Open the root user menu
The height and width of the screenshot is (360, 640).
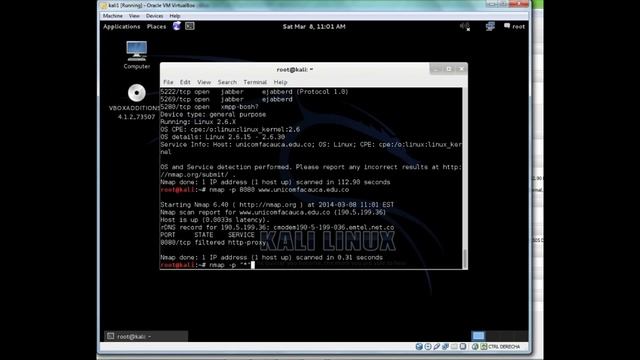click(x=518, y=27)
